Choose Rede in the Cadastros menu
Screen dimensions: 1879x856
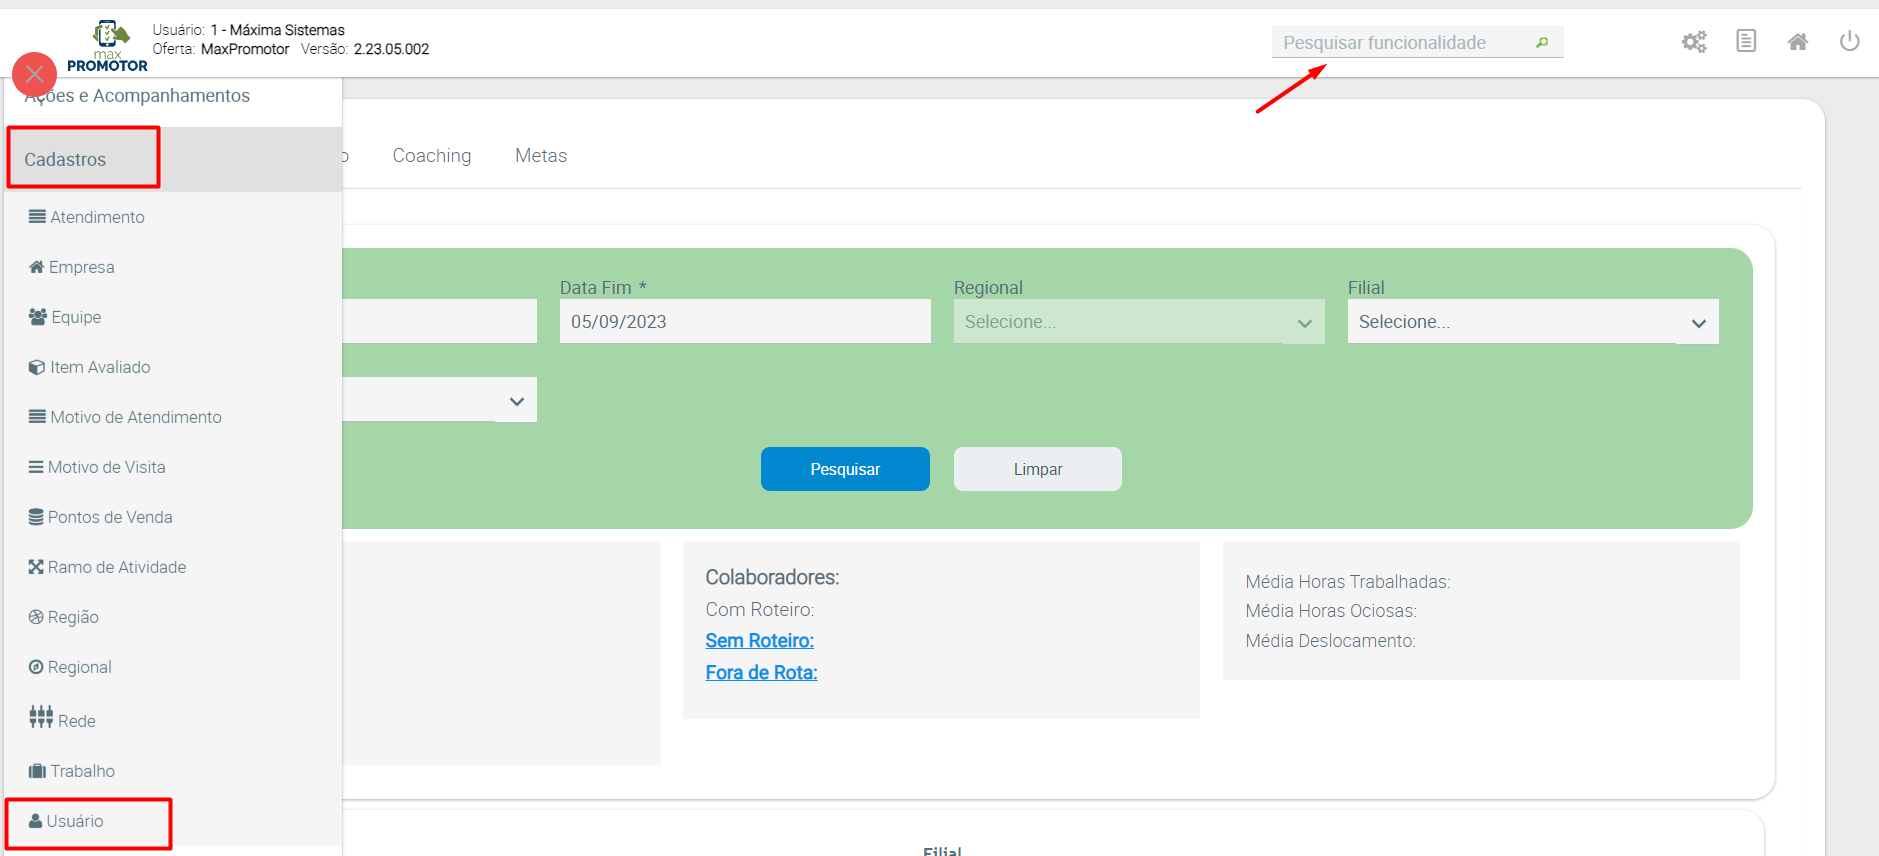[x=77, y=721]
